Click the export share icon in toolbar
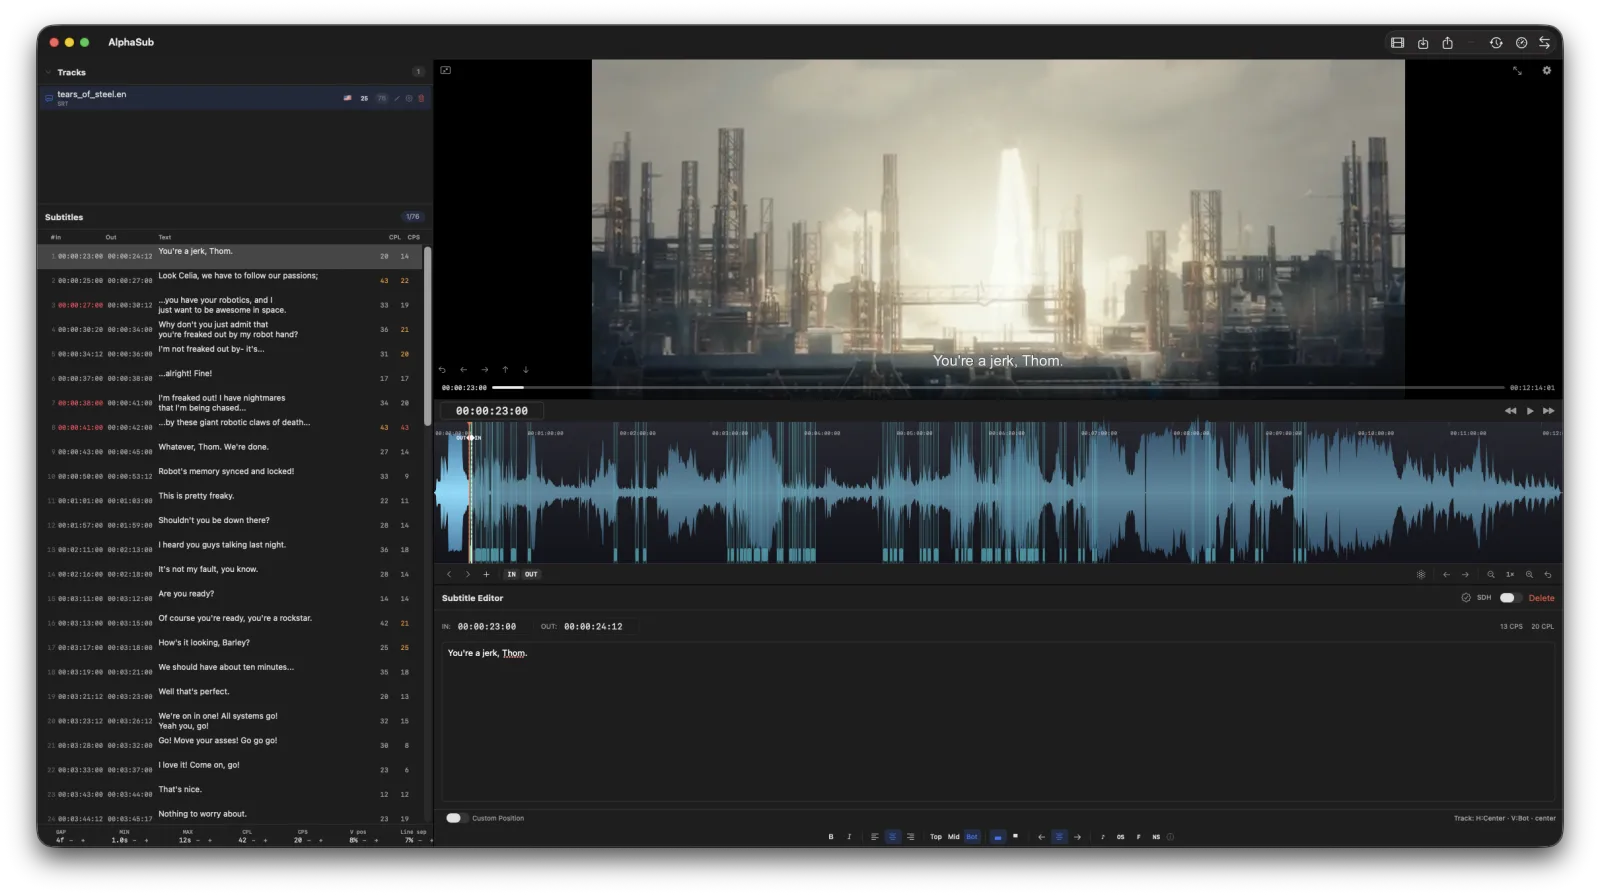 (1447, 43)
